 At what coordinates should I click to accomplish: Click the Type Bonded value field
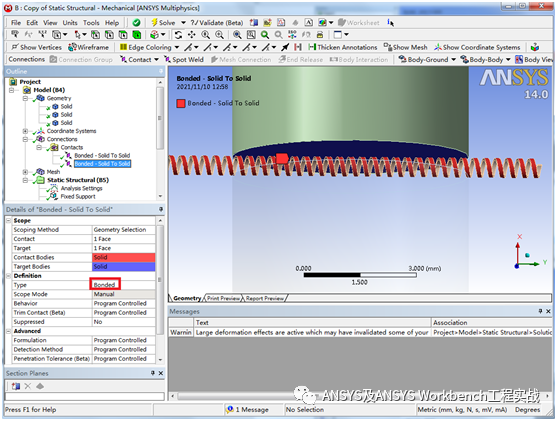point(124,285)
